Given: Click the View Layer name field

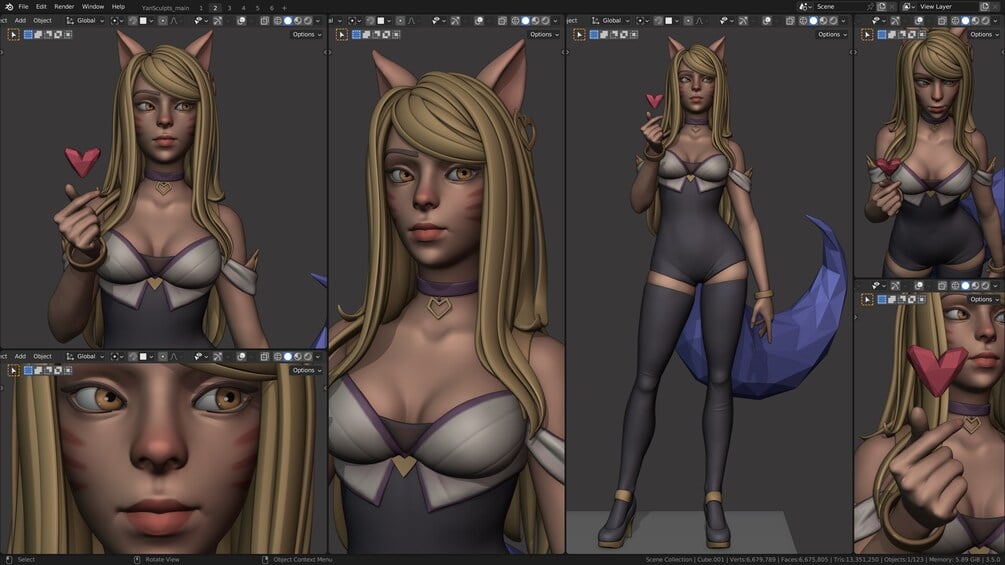Looking at the screenshot, I should [948, 6].
